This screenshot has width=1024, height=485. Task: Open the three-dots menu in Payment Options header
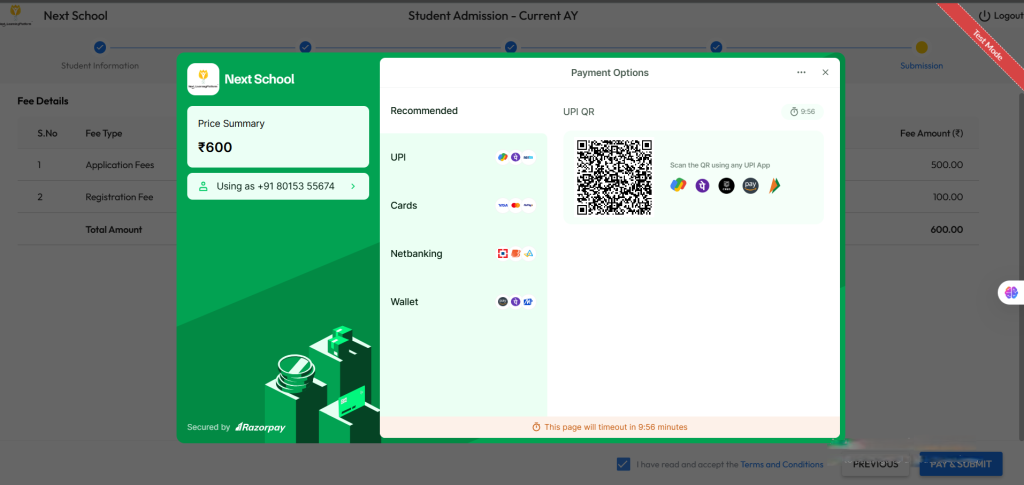(801, 72)
